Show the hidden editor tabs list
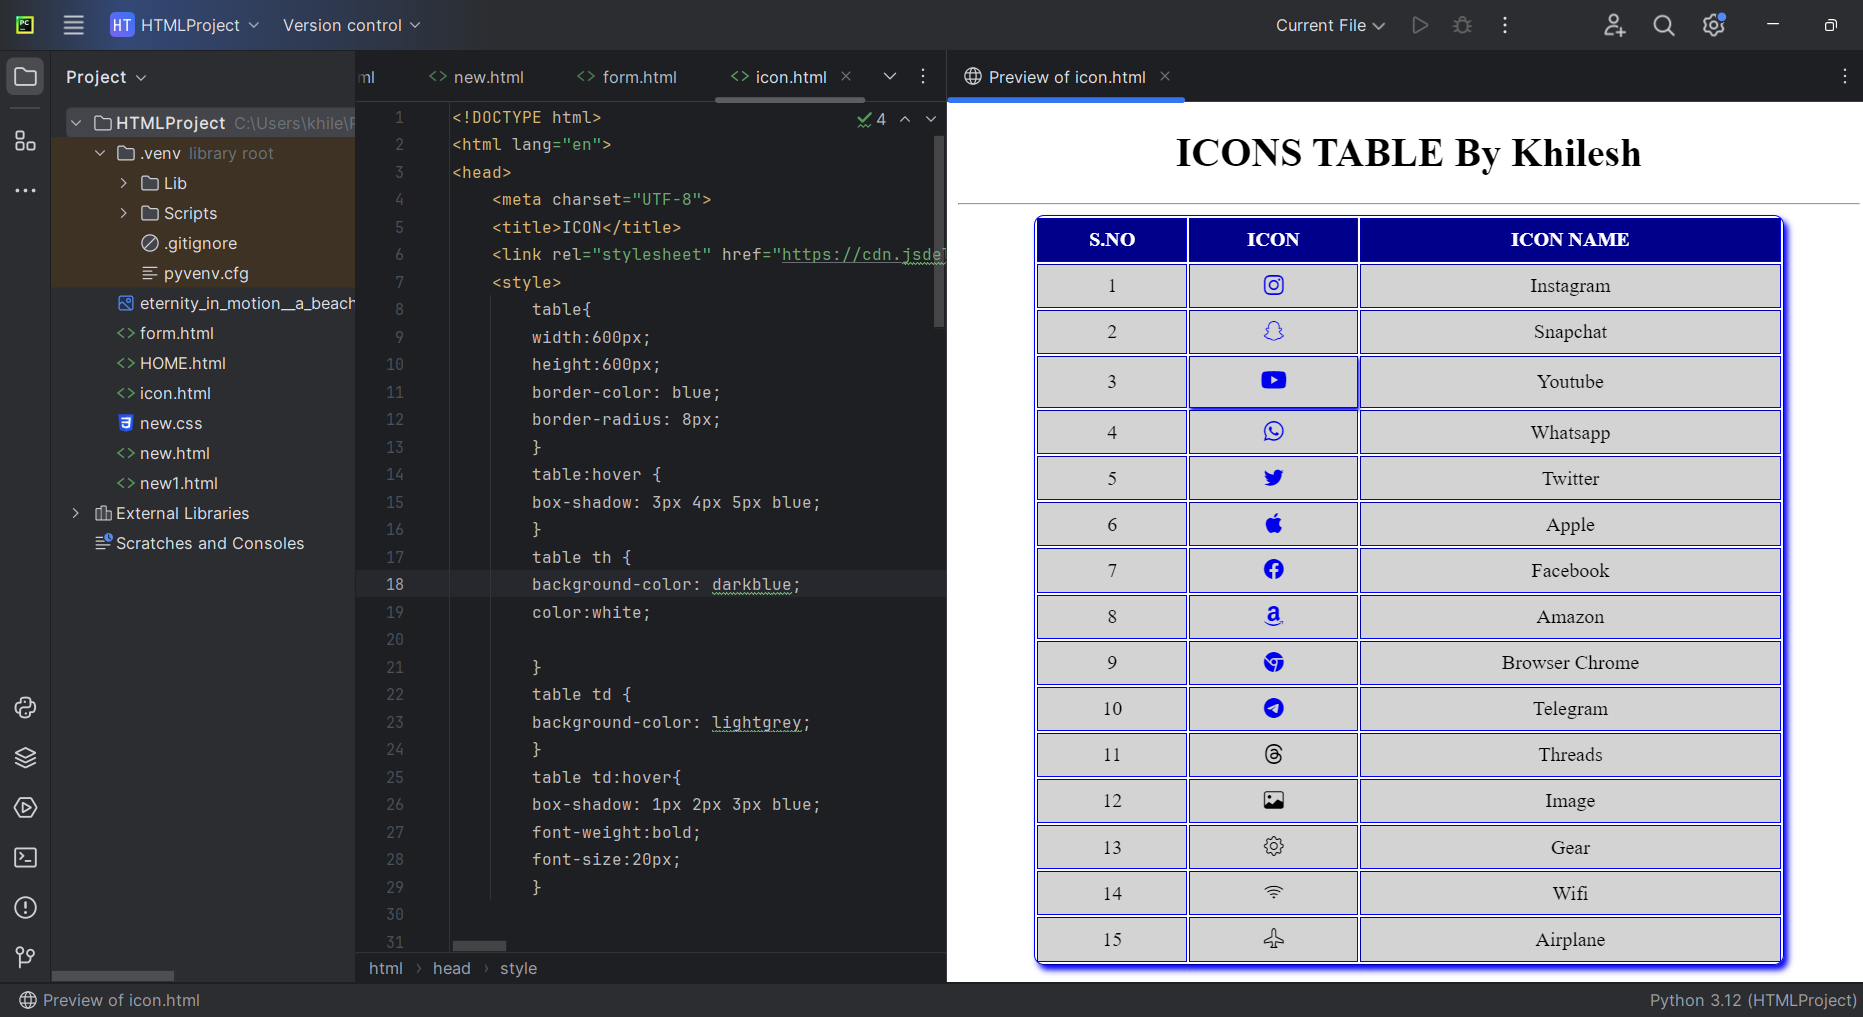Image resolution: width=1863 pixels, height=1017 pixels. (x=890, y=76)
